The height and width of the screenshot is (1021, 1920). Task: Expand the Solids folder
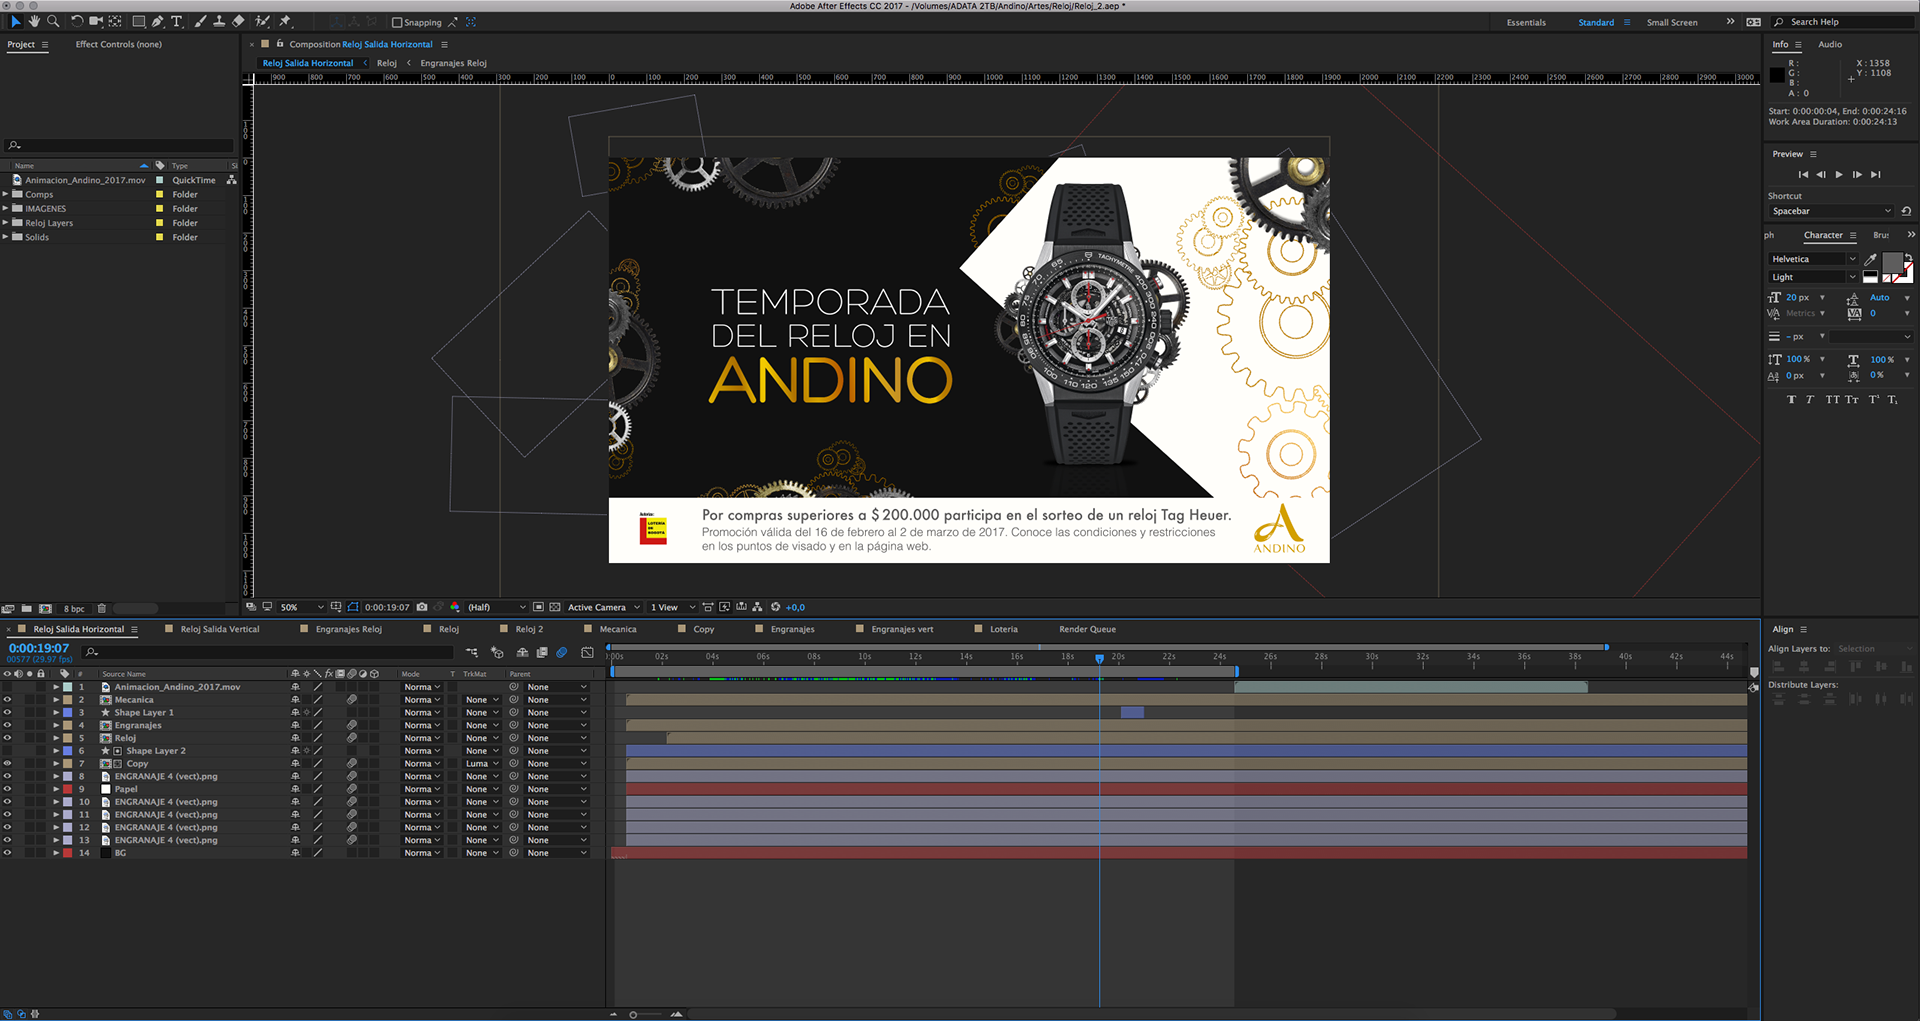pyautogui.click(x=6, y=237)
